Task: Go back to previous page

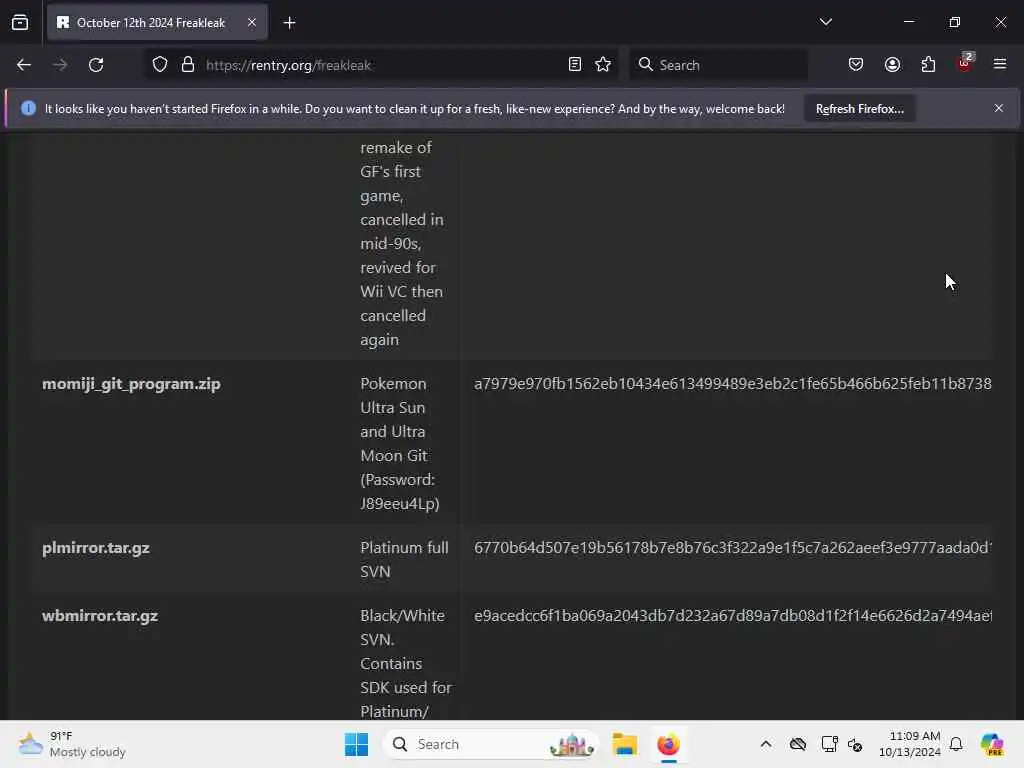Action: (x=24, y=65)
